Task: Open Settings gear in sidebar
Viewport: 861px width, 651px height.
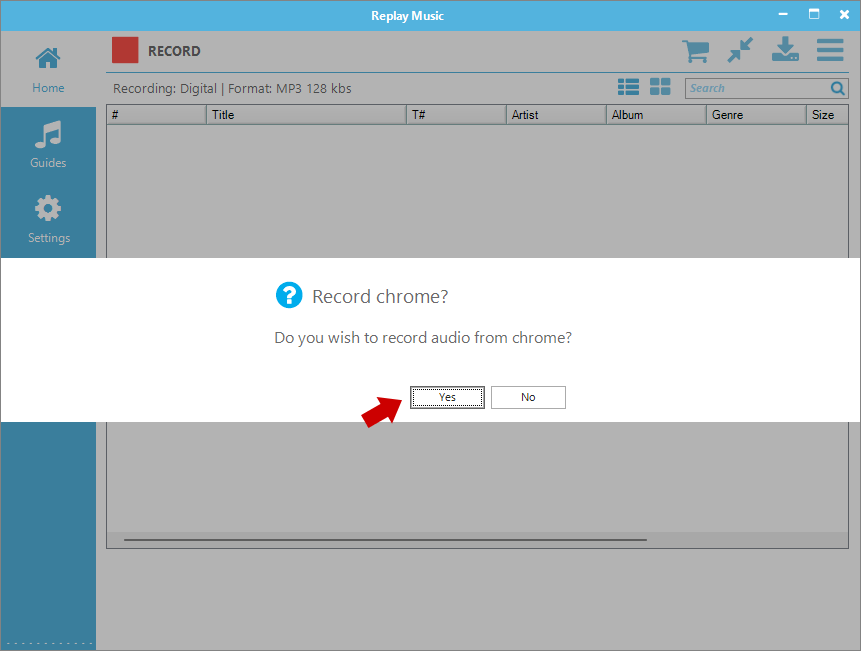Action: (48, 220)
